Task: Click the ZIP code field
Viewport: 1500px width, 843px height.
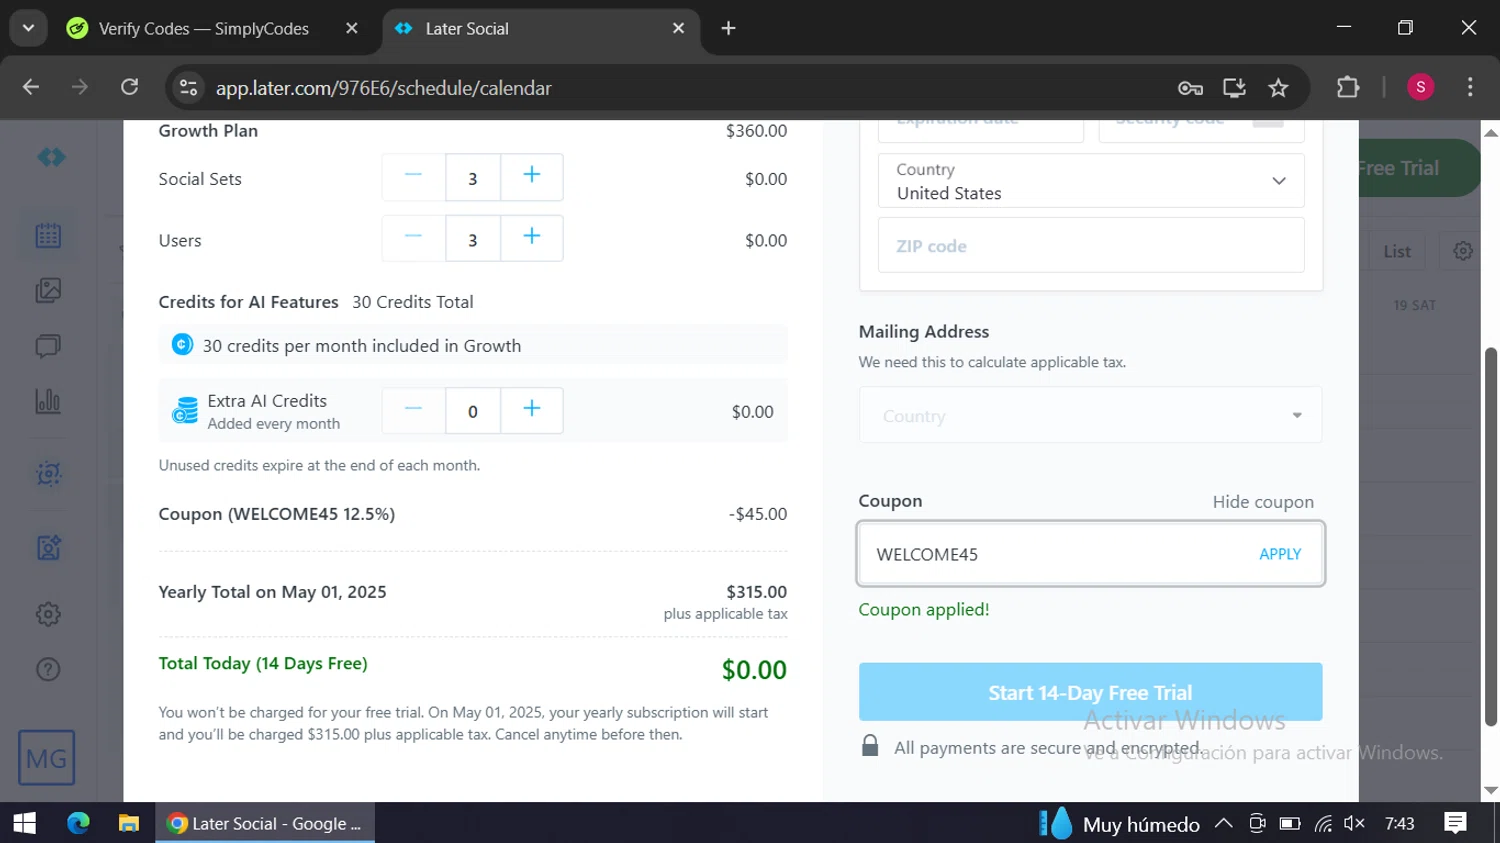Action: pos(1091,245)
